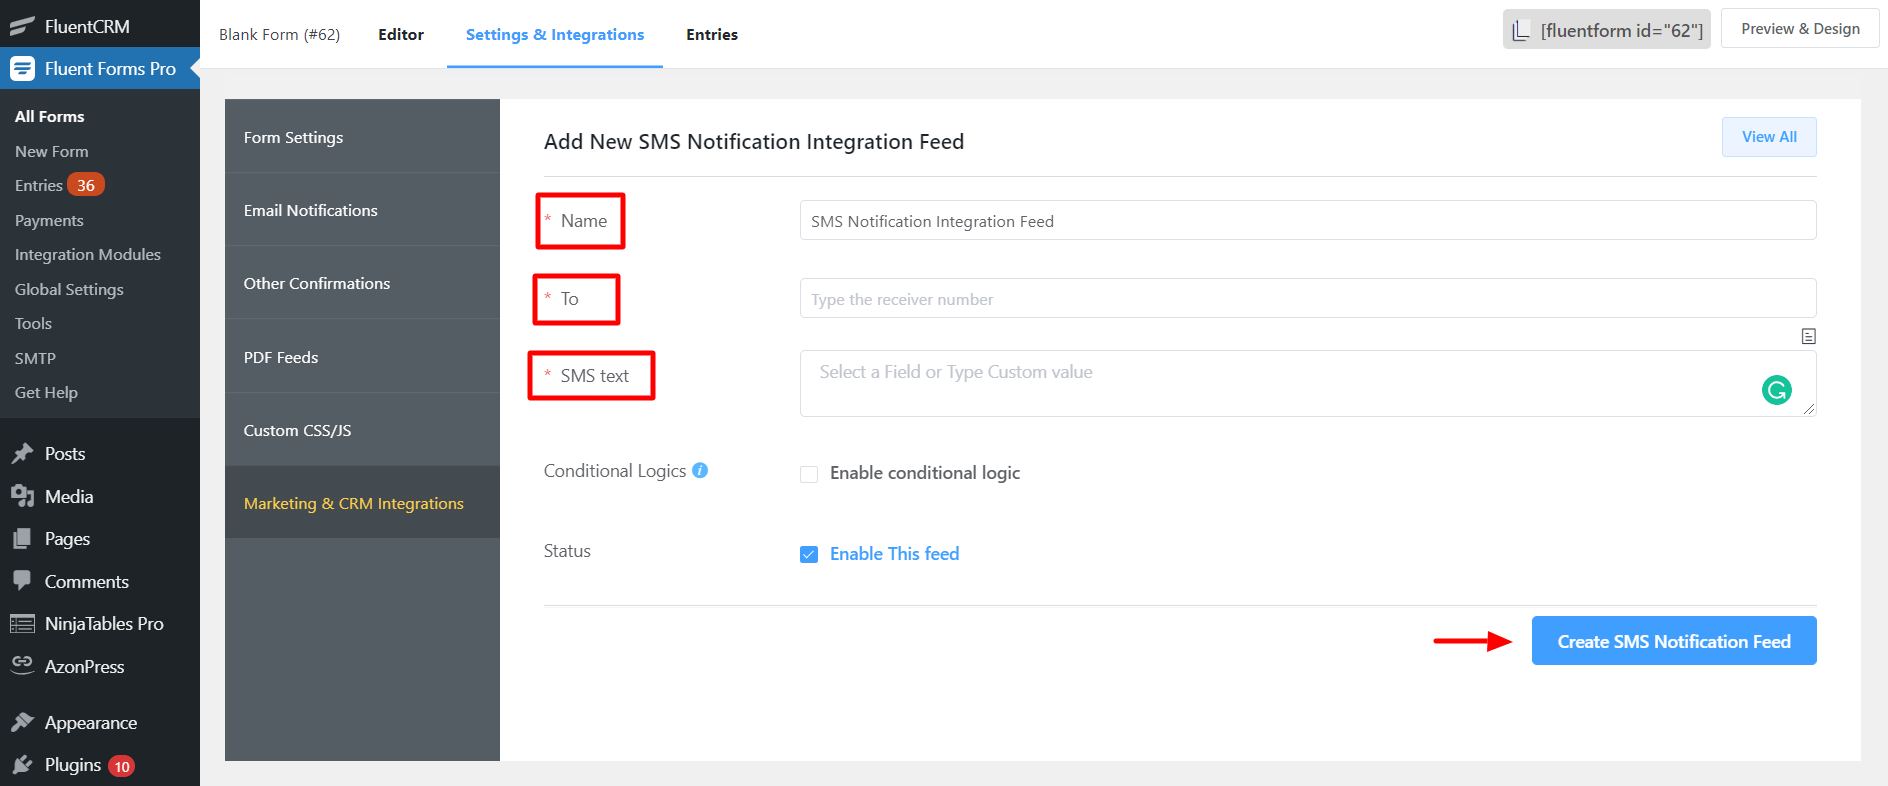Click the Plugins plug icon
The height and width of the screenshot is (786, 1888).
[22, 765]
